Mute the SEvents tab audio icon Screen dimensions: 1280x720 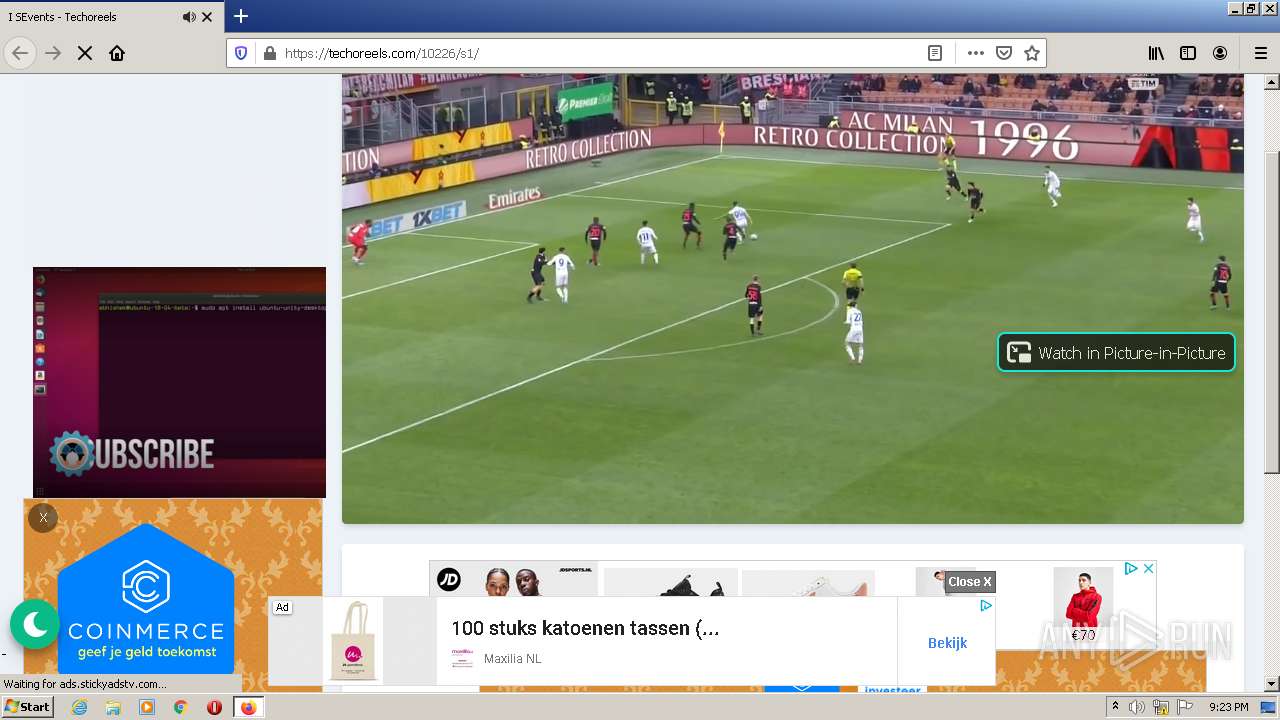(189, 17)
